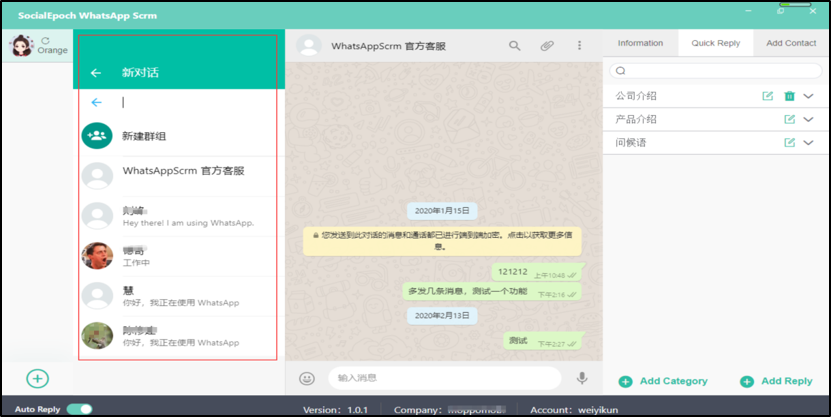Image resolution: width=831 pixels, height=417 pixels.
Task: Click the blue back arrow in search row
Action: (x=96, y=102)
